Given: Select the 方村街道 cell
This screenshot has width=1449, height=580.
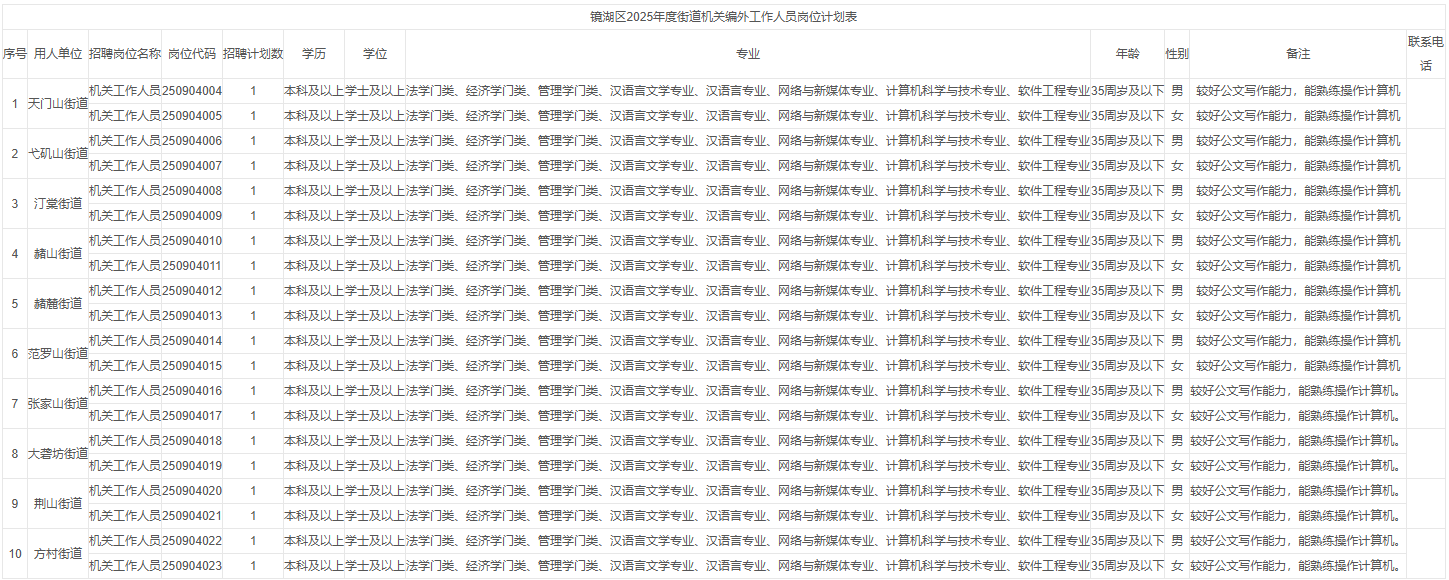Looking at the screenshot, I should 58,553.
